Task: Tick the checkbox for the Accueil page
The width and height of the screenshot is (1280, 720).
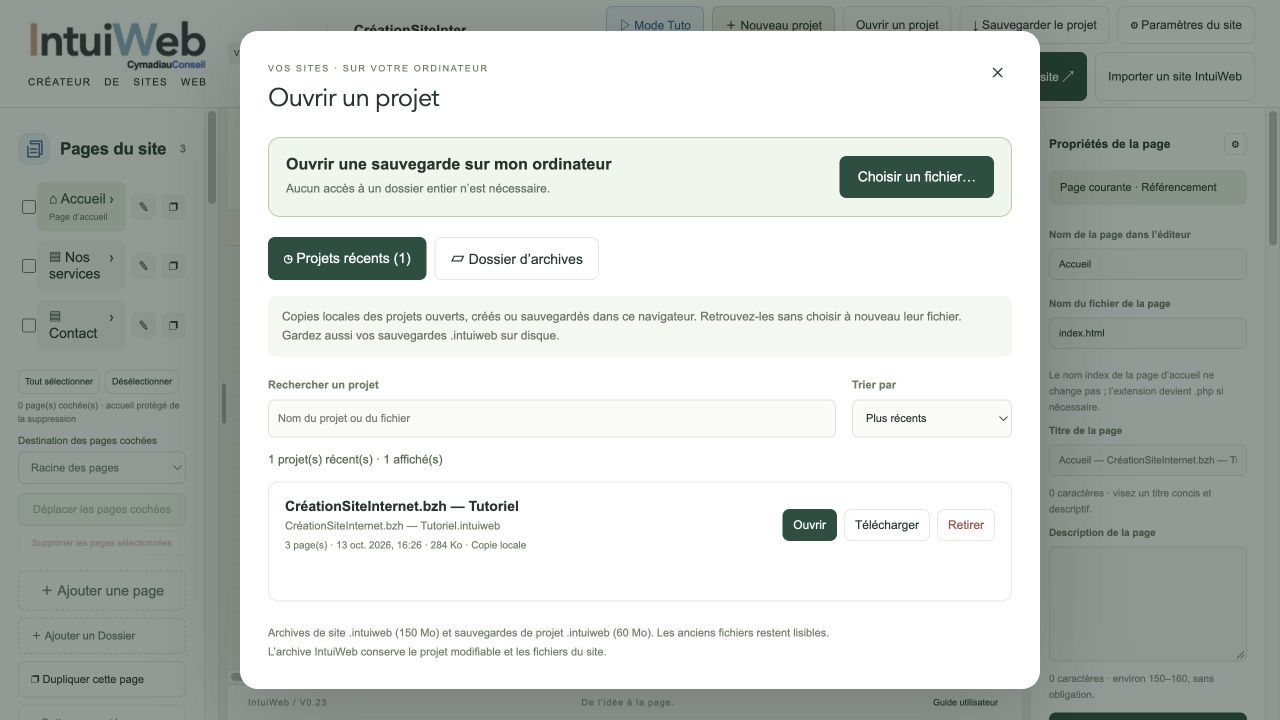Action: pos(29,207)
